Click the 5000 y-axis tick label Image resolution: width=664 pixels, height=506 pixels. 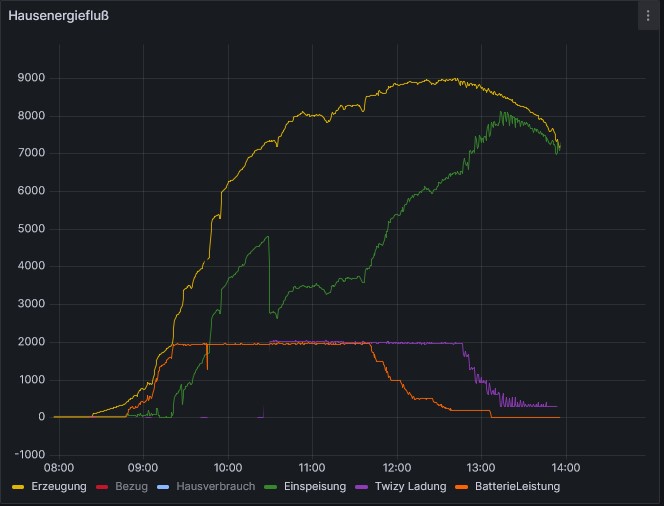click(x=30, y=229)
